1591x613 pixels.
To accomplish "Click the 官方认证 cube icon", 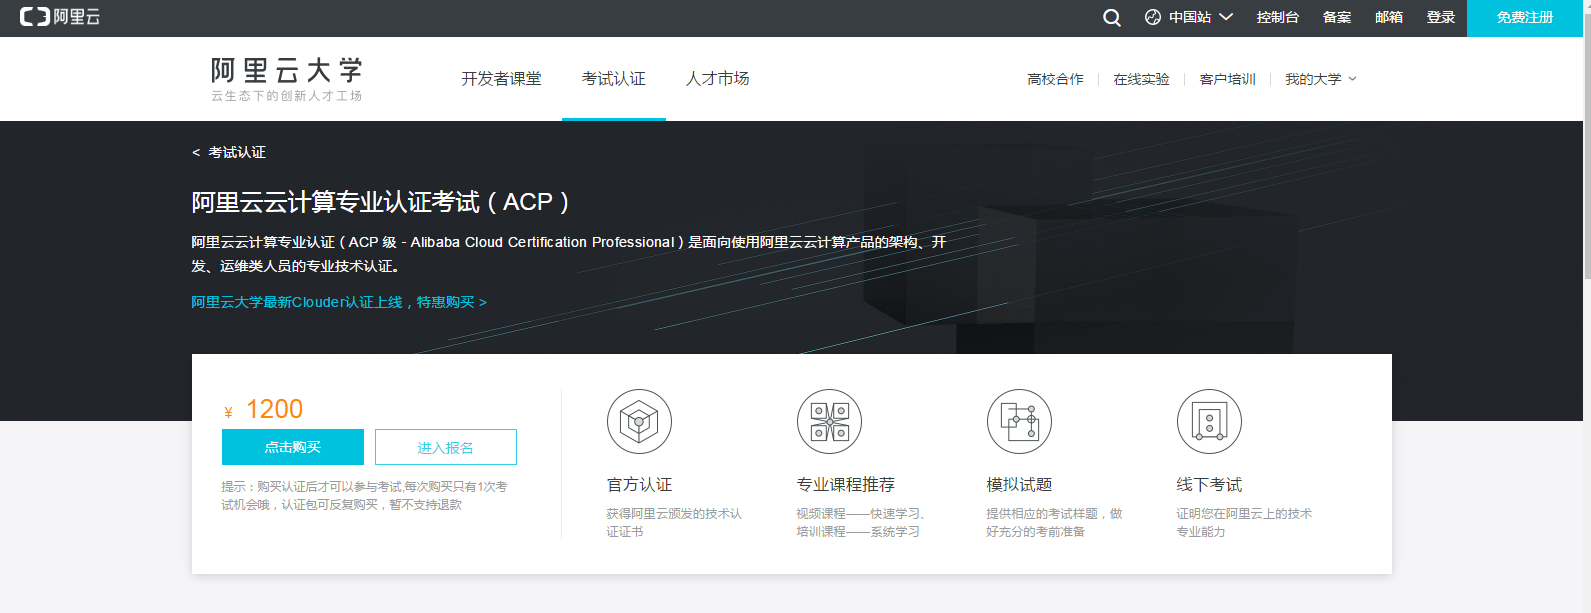I will (x=639, y=421).
